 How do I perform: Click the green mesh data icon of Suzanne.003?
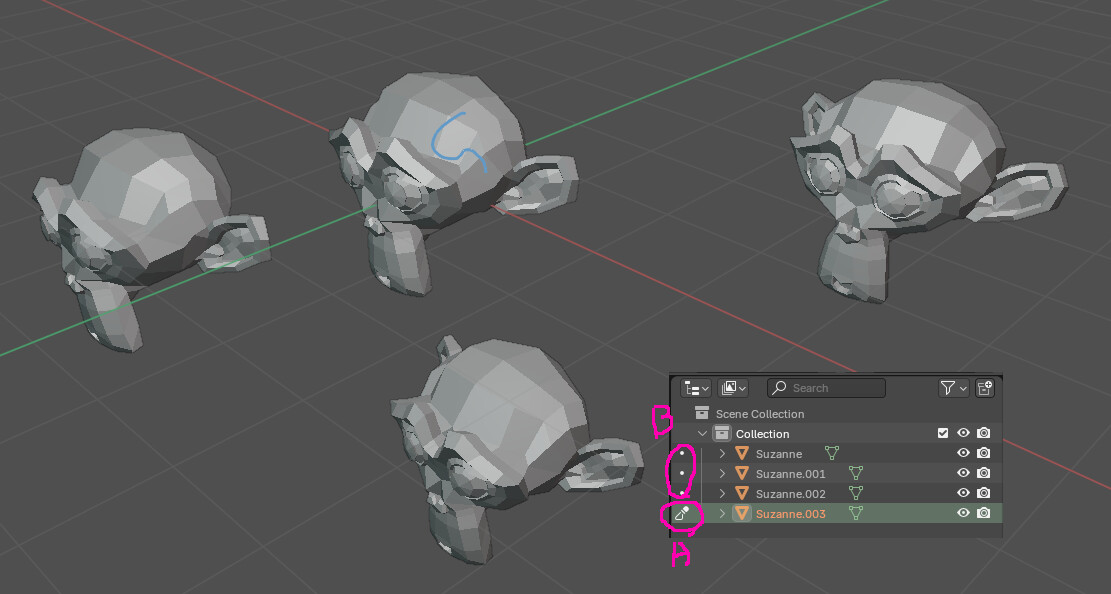pos(856,512)
